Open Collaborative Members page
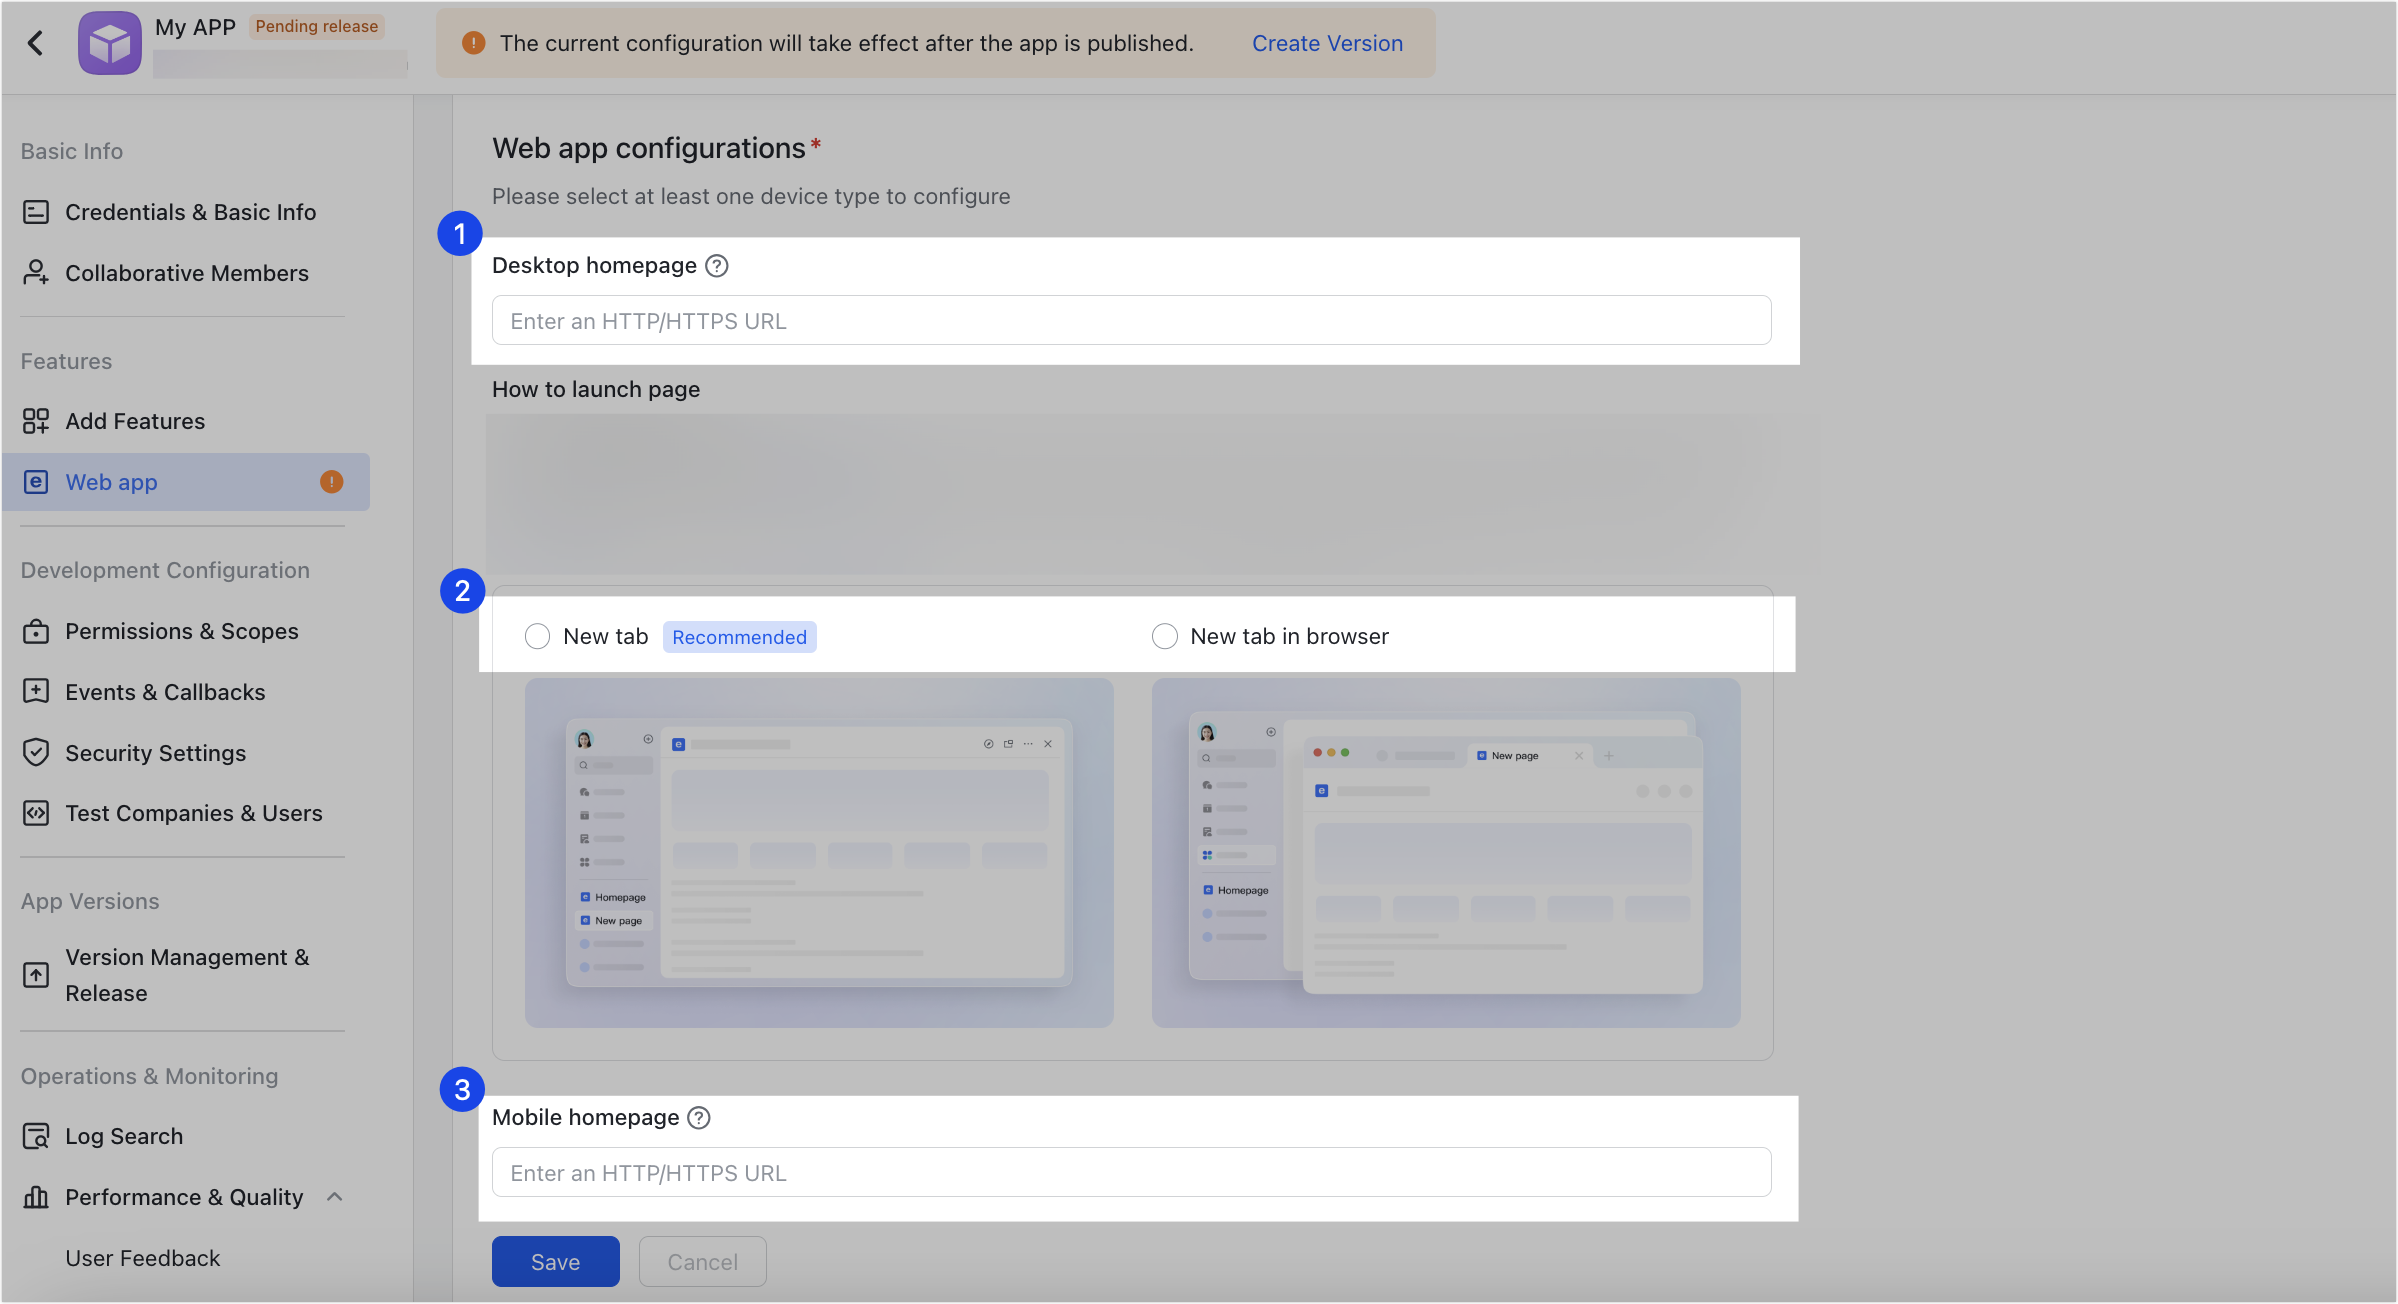This screenshot has width=2398, height=1304. tap(186, 273)
